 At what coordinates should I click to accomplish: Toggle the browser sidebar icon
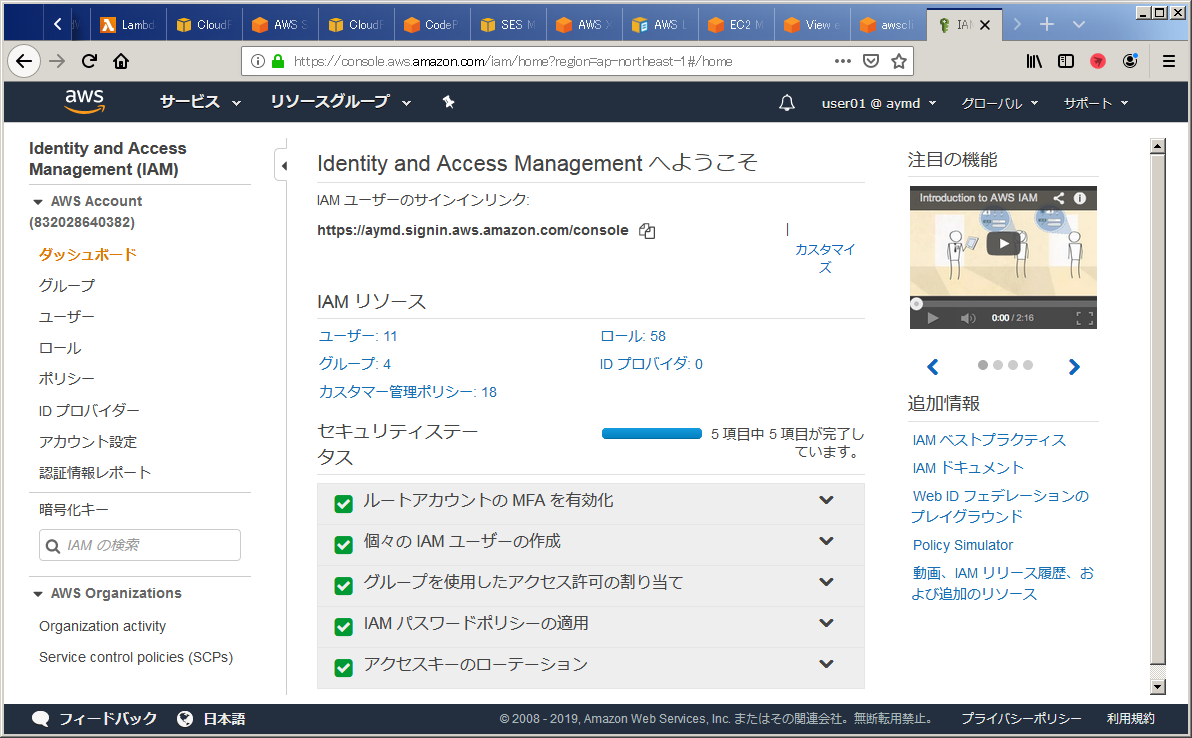pyautogui.click(x=1066, y=62)
